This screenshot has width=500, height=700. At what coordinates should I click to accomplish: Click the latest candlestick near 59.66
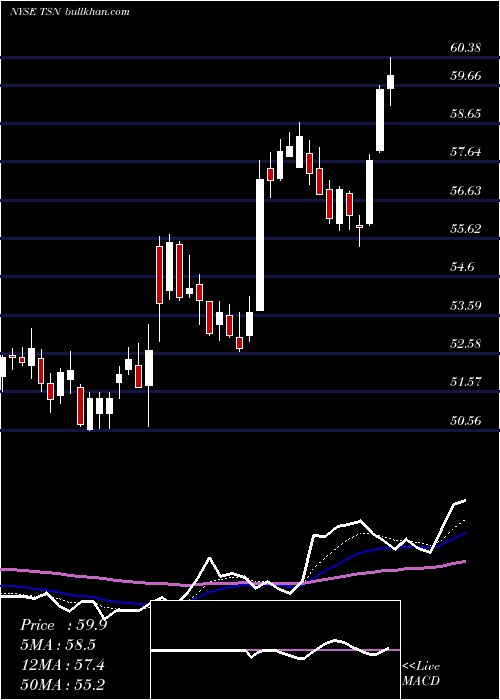tap(391, 82)
